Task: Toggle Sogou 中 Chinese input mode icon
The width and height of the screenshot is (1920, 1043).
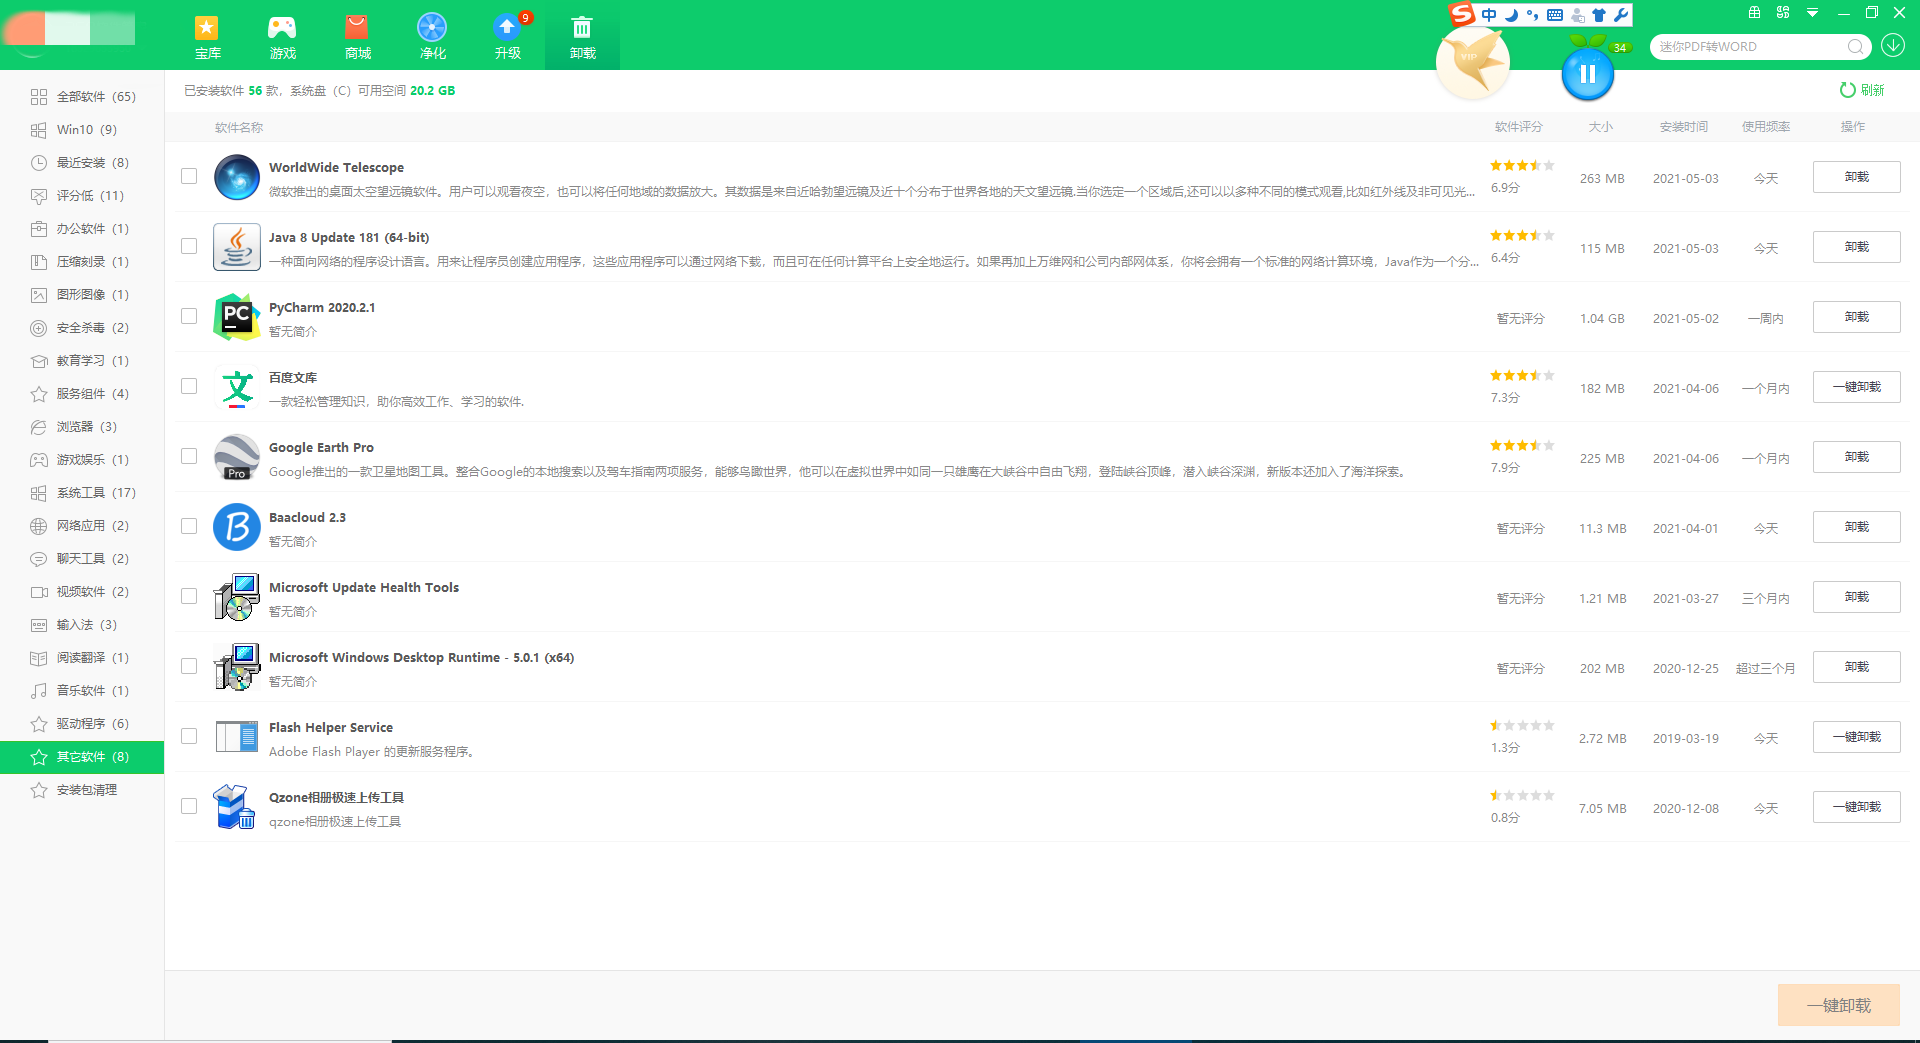Action: tap(1489, 15)
